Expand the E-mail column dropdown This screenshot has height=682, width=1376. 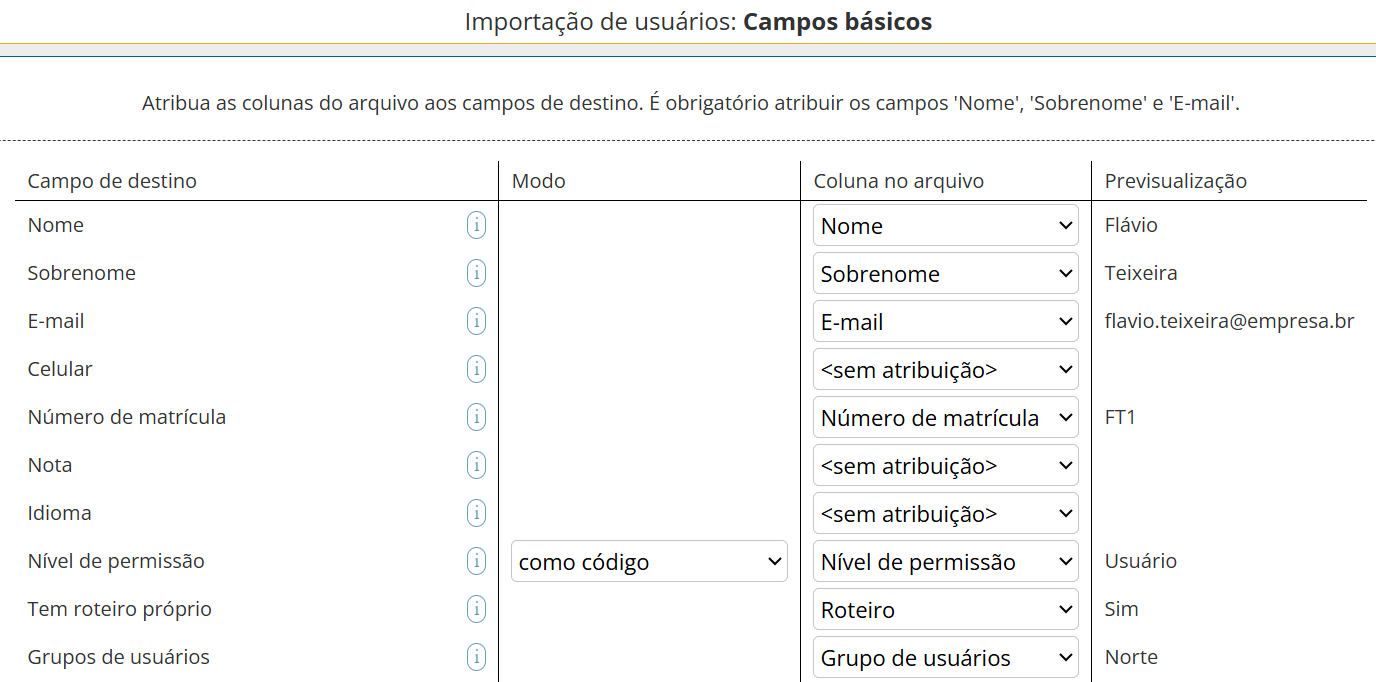944,321
